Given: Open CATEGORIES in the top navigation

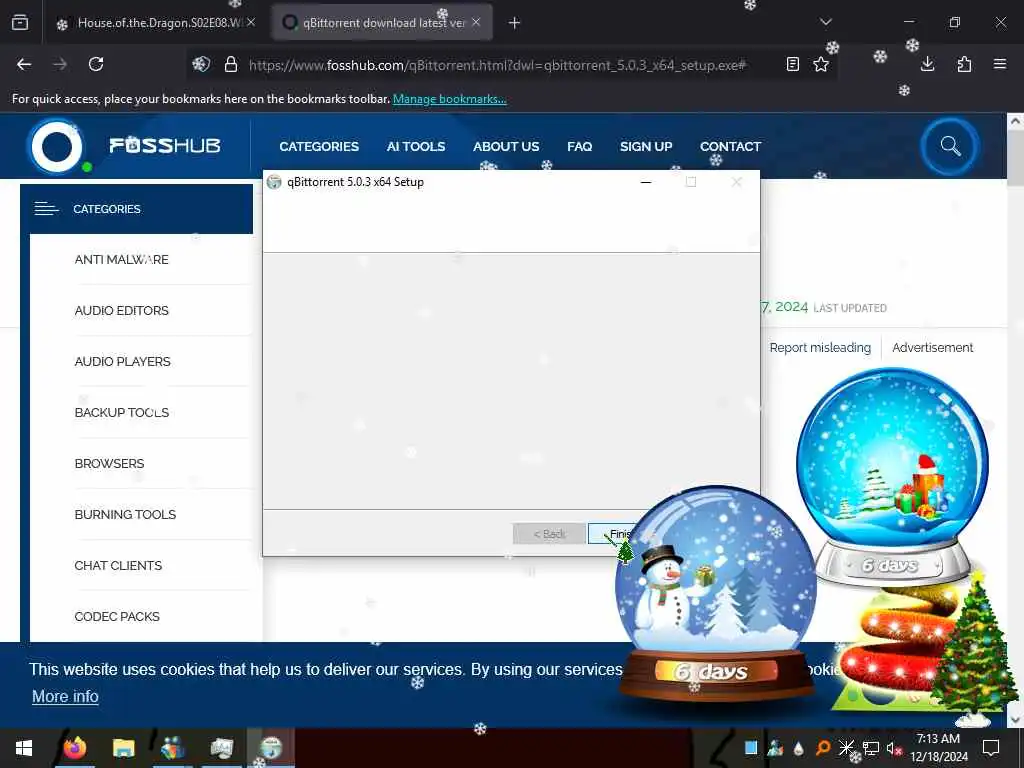Looking at the screenshot, I should 319,146.
